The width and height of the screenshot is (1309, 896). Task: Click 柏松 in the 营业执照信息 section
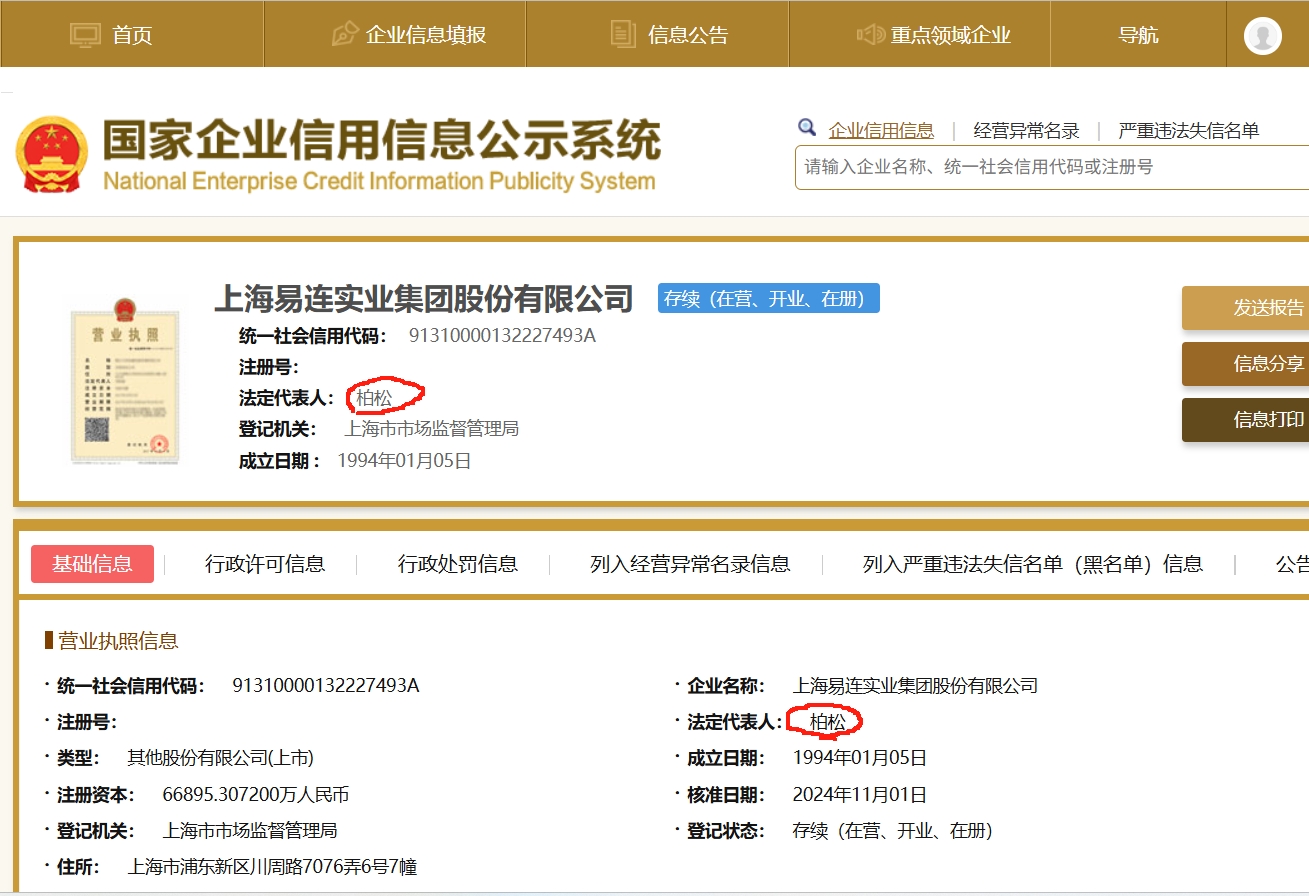point(827,722)
